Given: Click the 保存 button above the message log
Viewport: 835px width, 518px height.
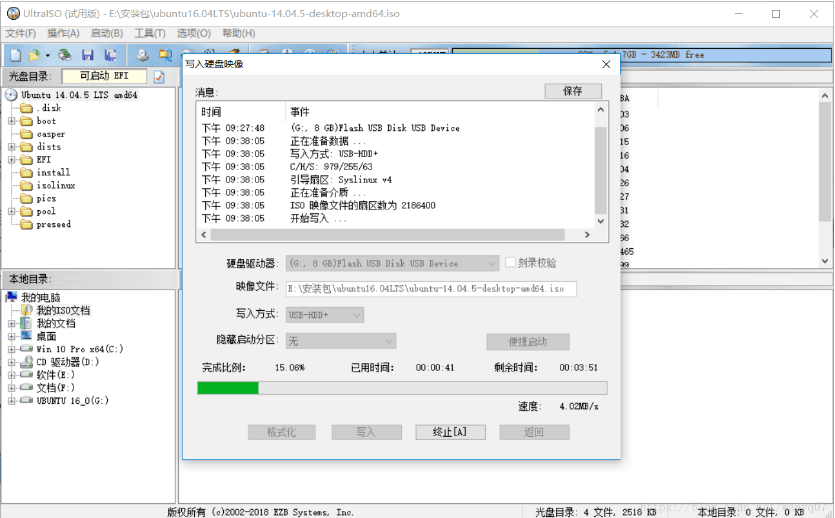Looking at the screenshot, I should (573, 91).
